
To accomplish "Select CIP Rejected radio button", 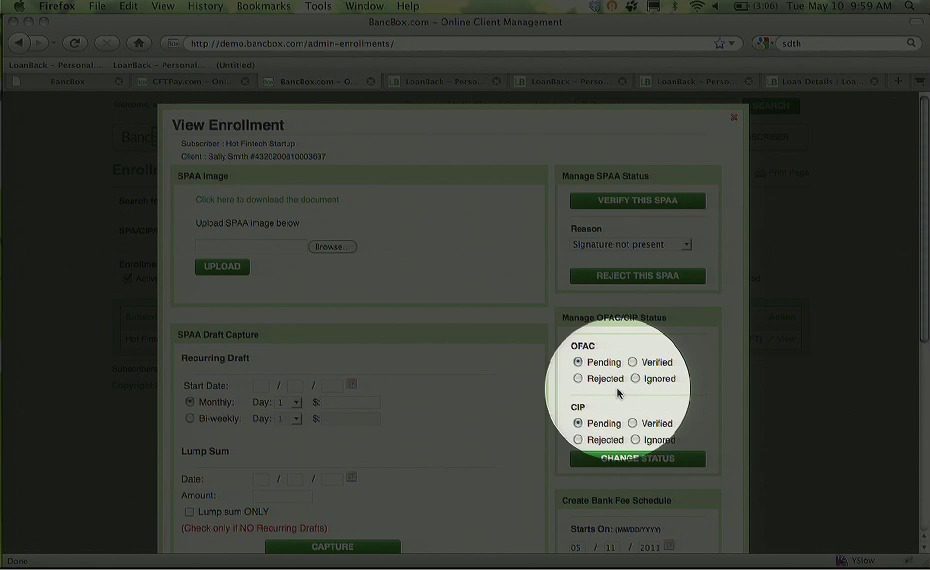I will coord(578,440).
